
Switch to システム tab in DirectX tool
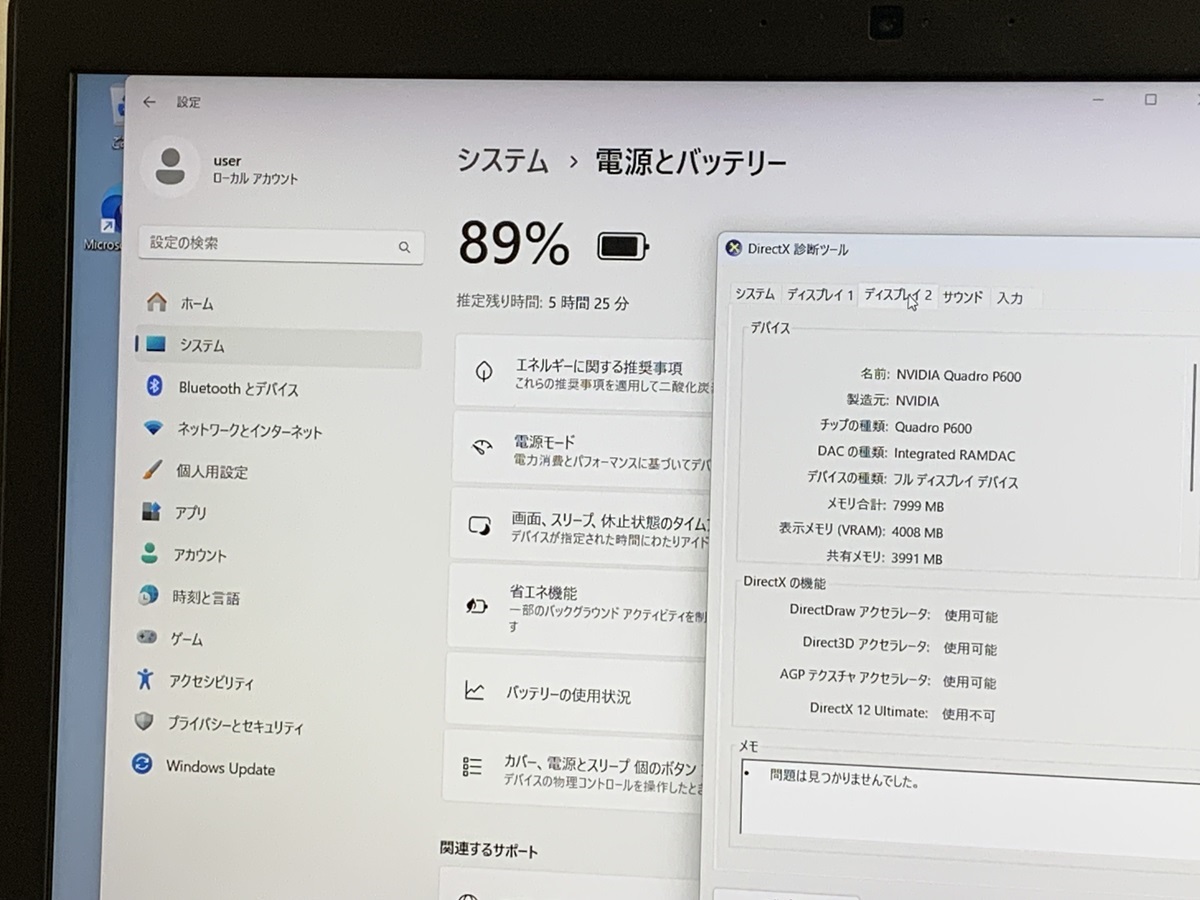click(x=754, y=294)
